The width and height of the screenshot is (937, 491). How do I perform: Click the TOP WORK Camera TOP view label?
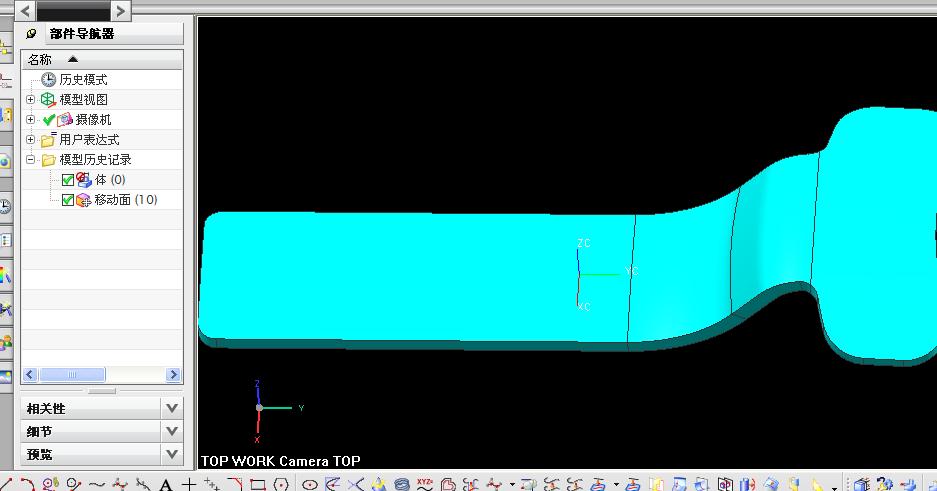point(280,461)
